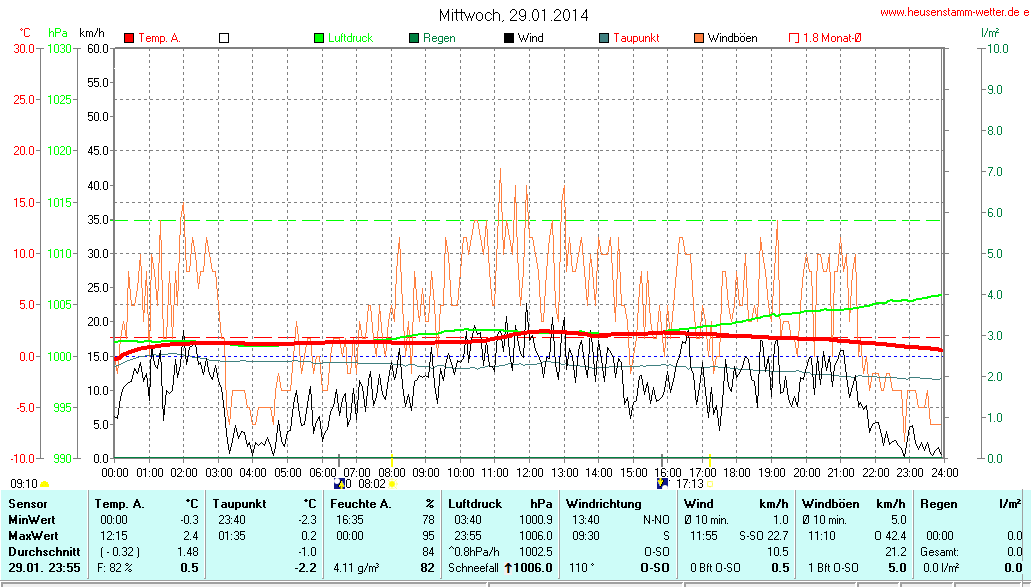
Task: Click the red outline 1.8 Monat-Ø legend swatch
Action: click(794, 38)
